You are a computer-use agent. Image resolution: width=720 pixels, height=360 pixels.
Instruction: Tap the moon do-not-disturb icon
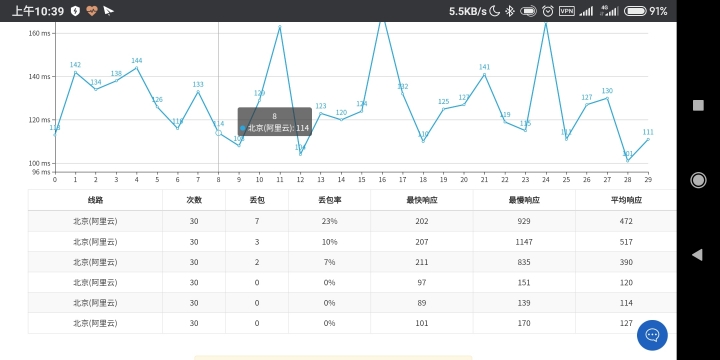click(x=495, y=11)
